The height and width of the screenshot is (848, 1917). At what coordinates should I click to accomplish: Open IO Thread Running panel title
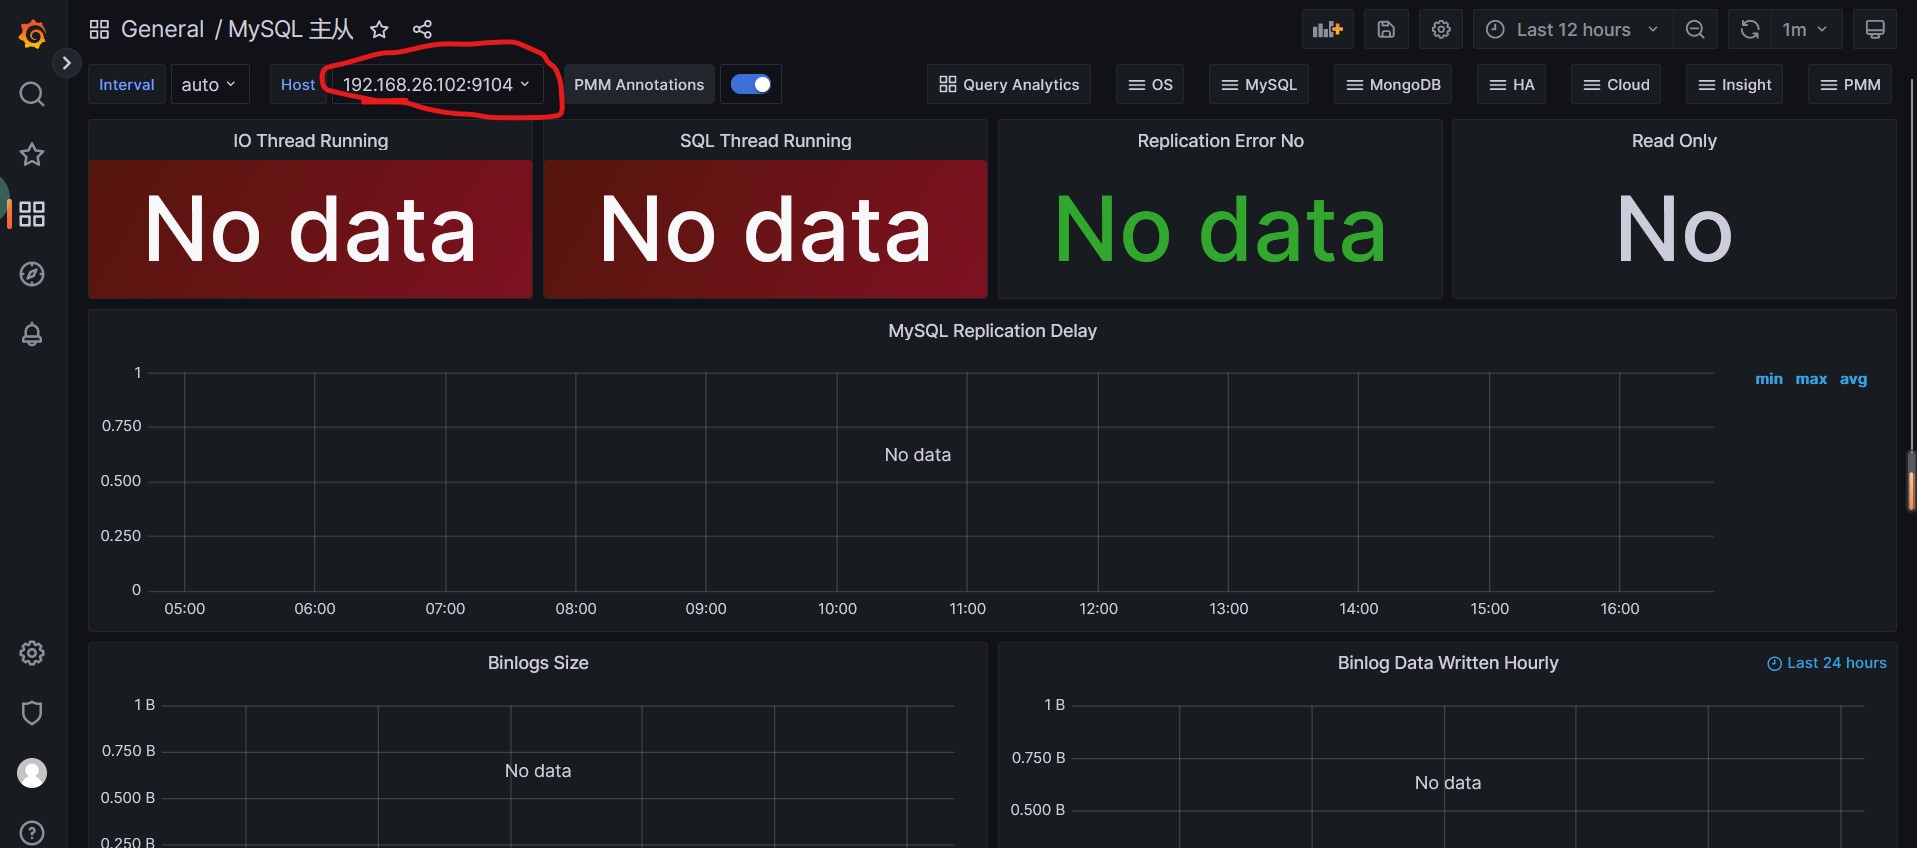310,141
